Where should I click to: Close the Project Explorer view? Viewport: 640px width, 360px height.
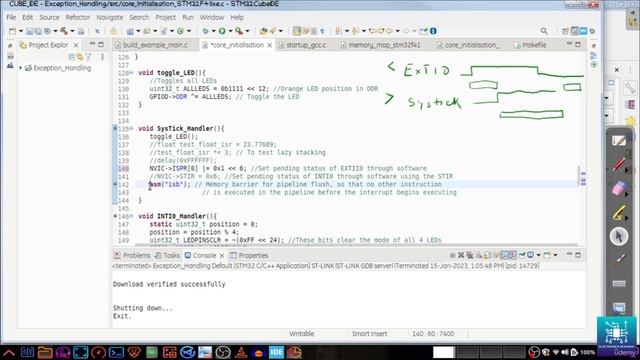coord(76,45)
